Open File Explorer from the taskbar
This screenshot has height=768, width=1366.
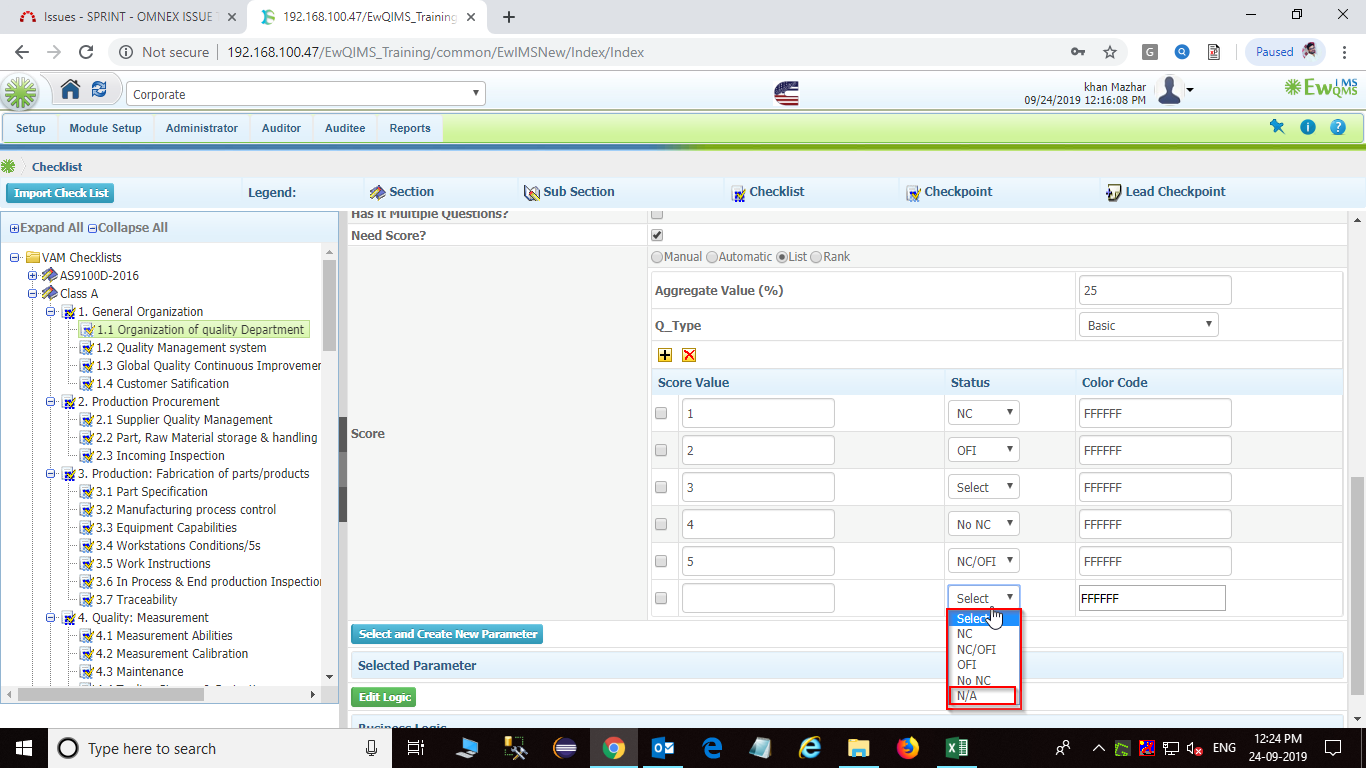[x=858, y=748]
